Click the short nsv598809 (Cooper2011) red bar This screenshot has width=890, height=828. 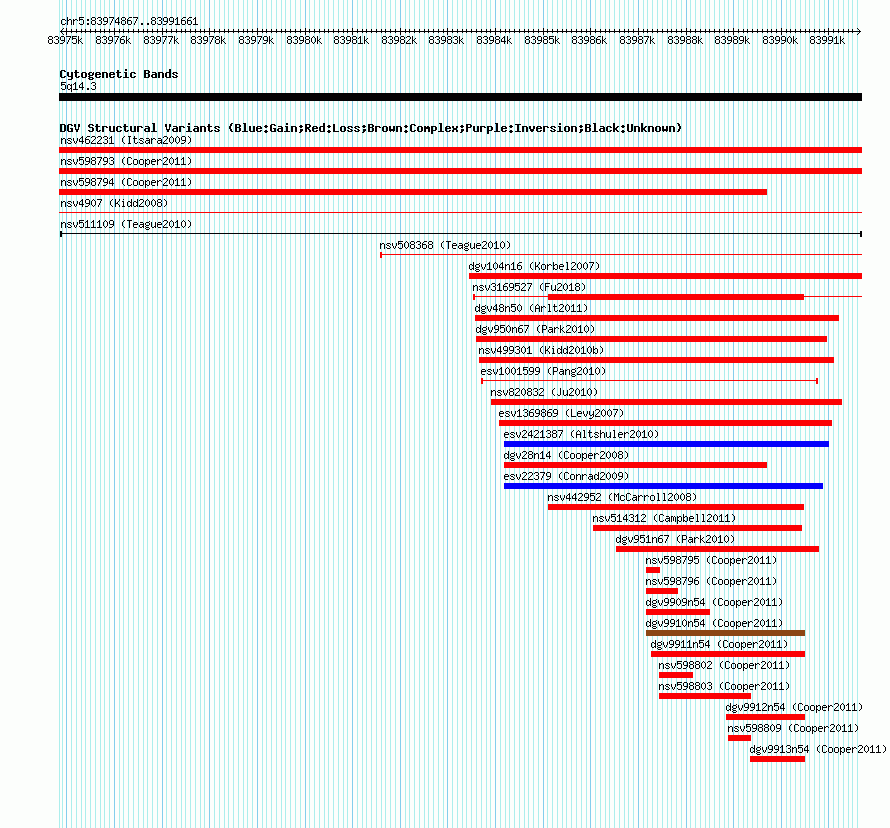(x=740, y=738)
